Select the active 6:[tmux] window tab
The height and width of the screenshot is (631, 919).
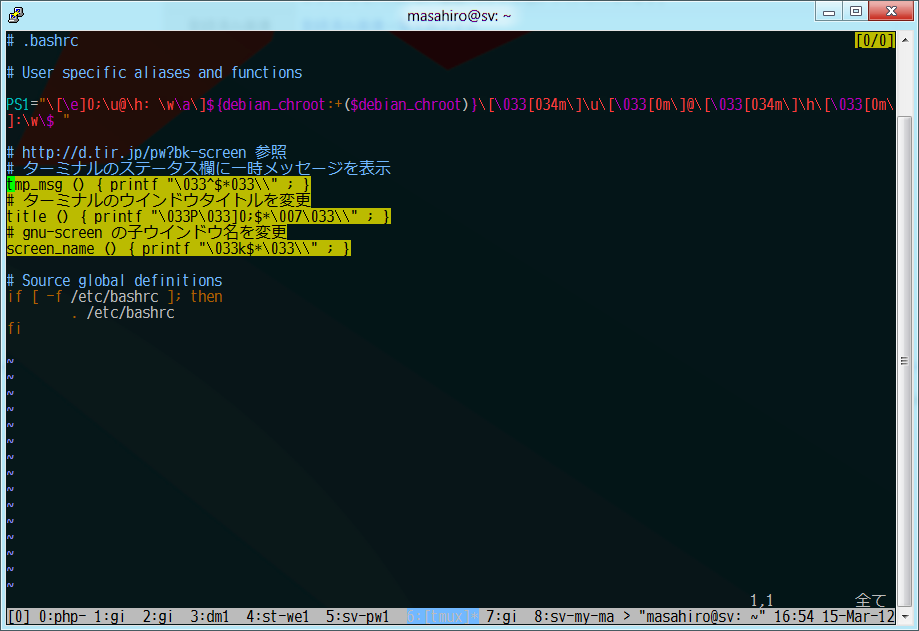(443, 616)
